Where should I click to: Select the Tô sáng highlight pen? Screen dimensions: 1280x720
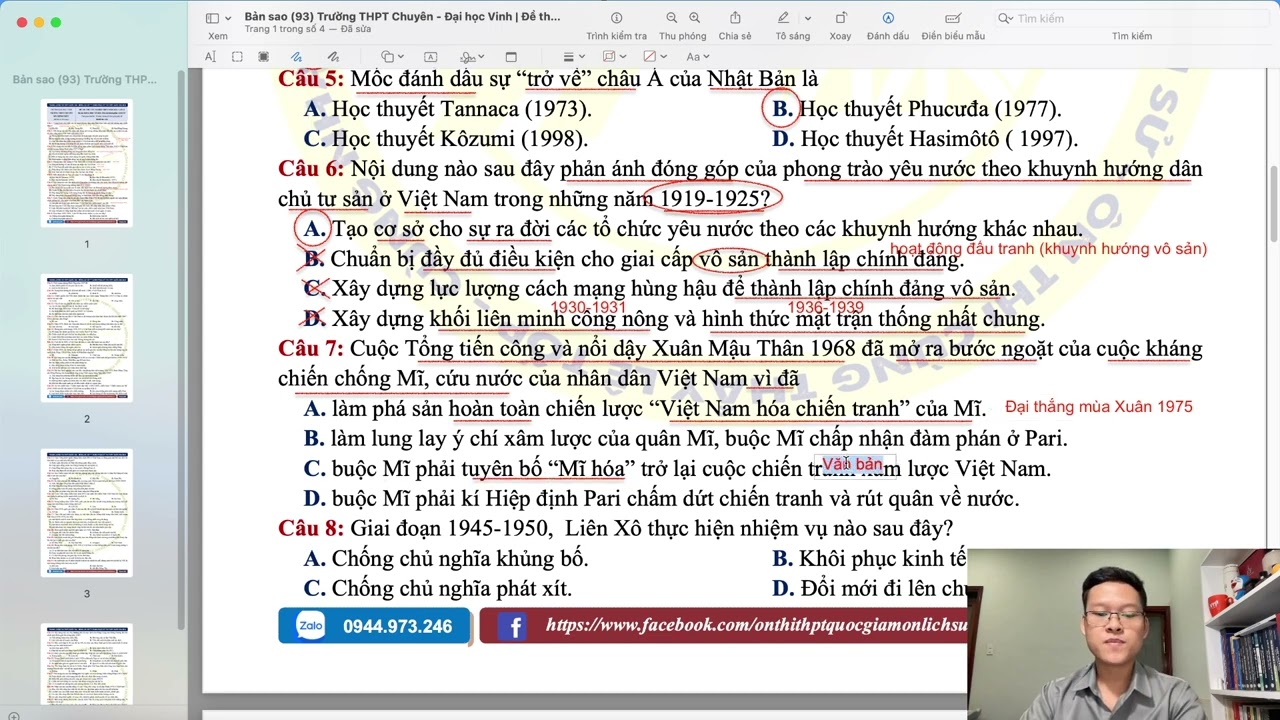(x=784, y=18)
